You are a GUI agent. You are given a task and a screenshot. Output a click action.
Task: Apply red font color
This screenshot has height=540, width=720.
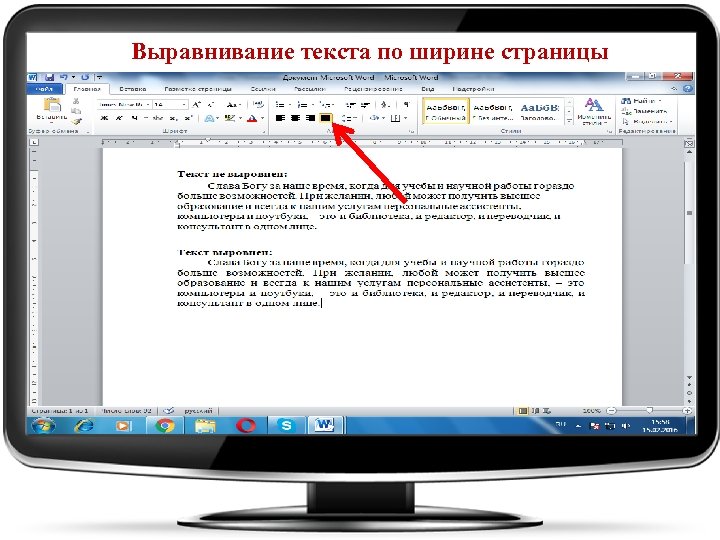click(x=252, y=118)
